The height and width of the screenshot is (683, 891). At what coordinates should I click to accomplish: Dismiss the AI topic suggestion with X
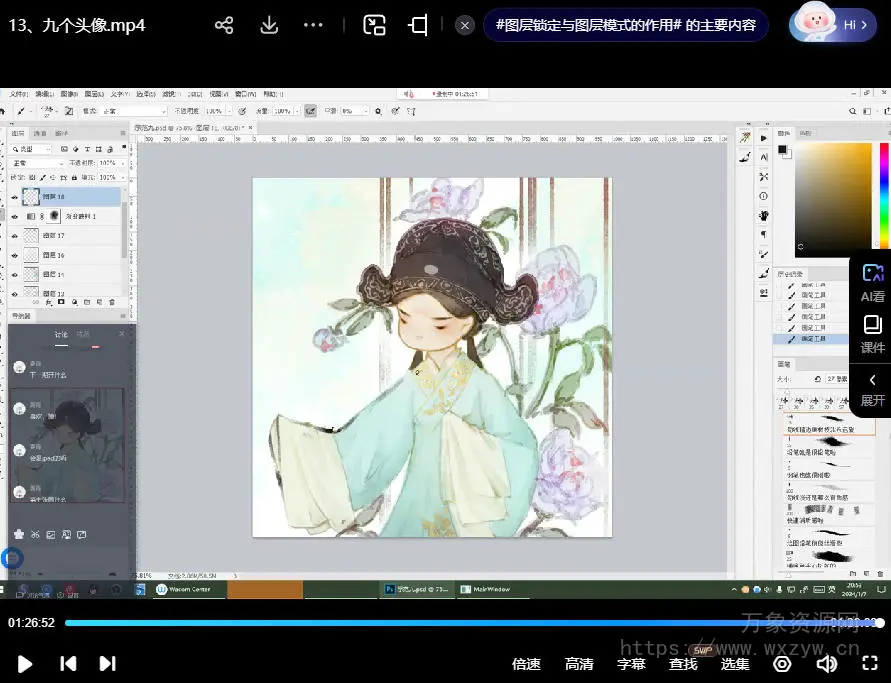465,25
